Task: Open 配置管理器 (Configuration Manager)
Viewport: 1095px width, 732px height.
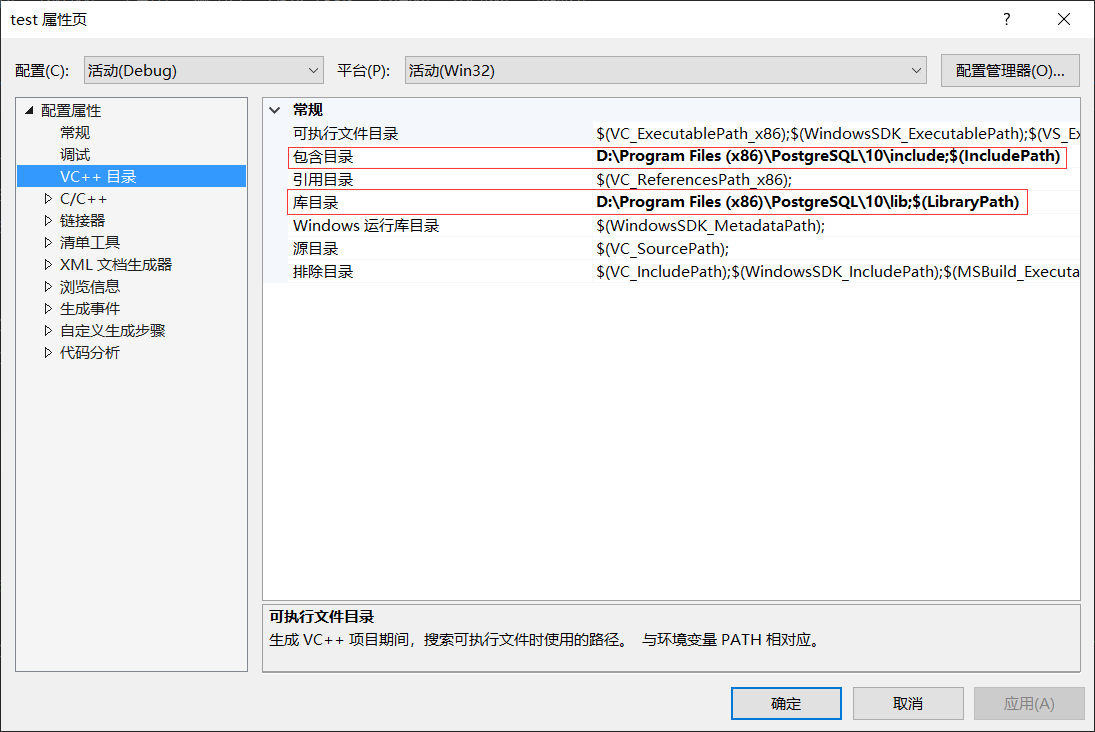Action: coord(1010,70)
